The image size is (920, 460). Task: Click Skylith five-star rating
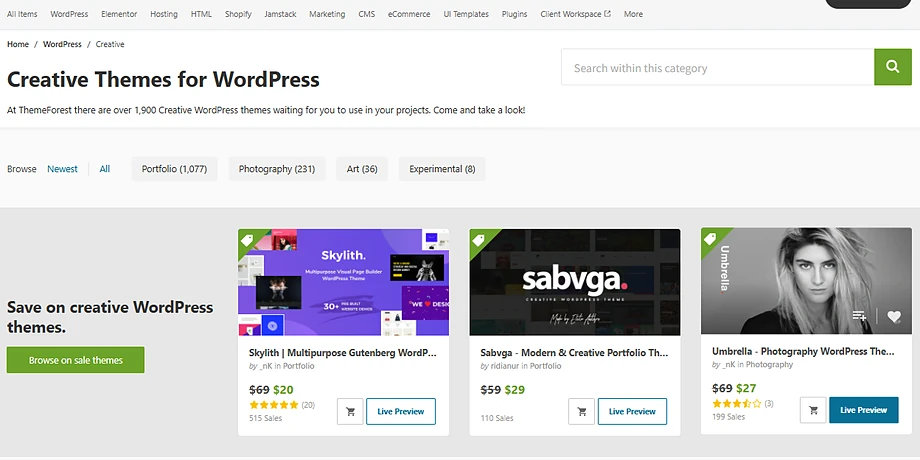274,405
